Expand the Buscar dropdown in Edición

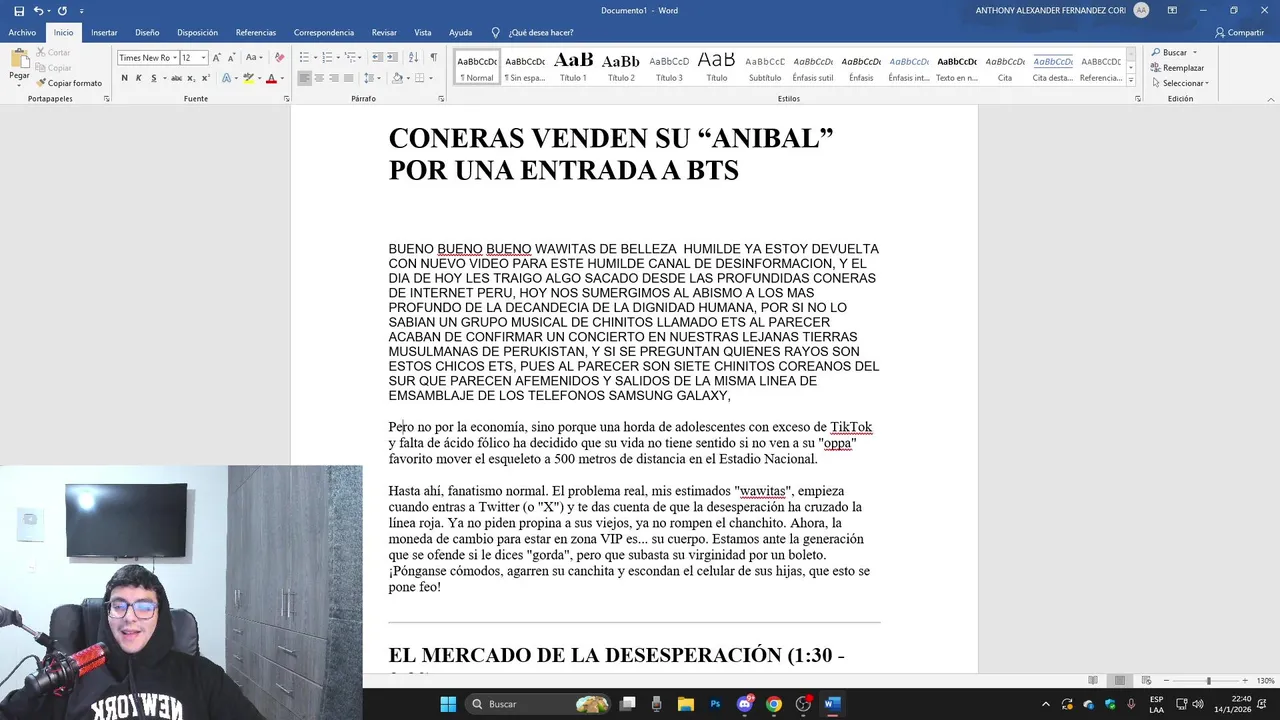(1194, 52)
